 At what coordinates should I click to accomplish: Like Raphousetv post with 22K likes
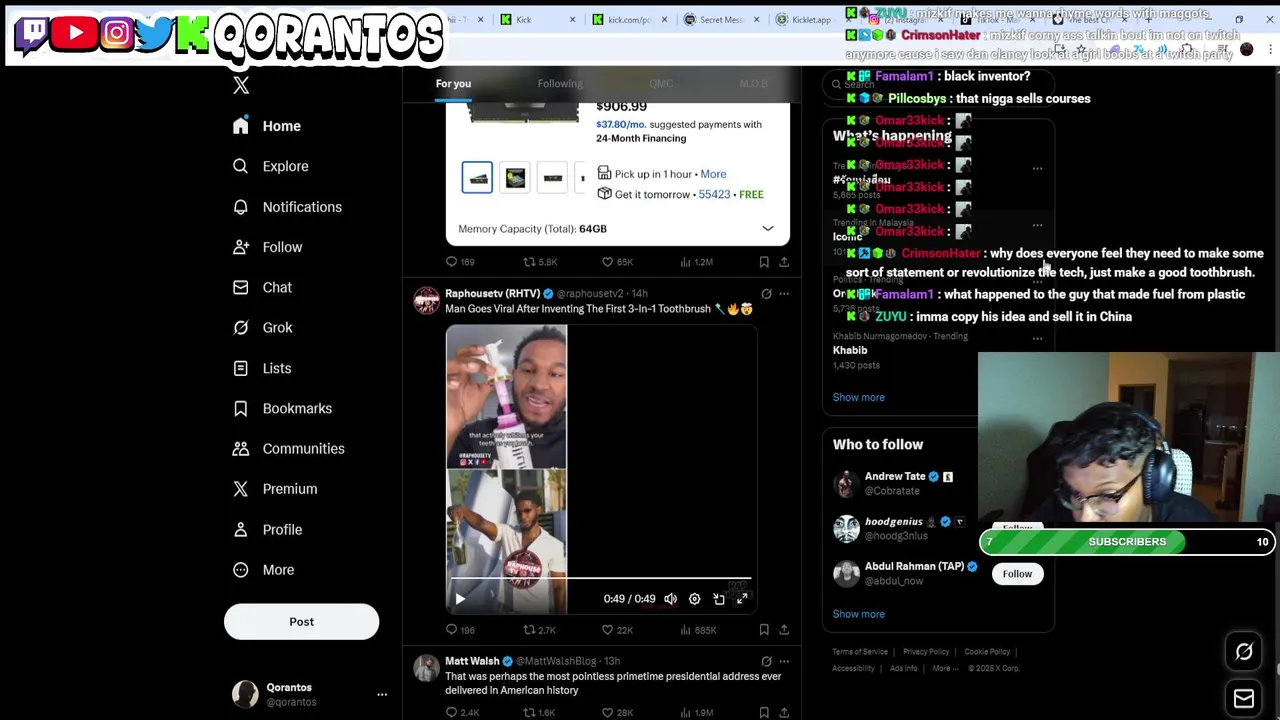(x=617, y=630)
